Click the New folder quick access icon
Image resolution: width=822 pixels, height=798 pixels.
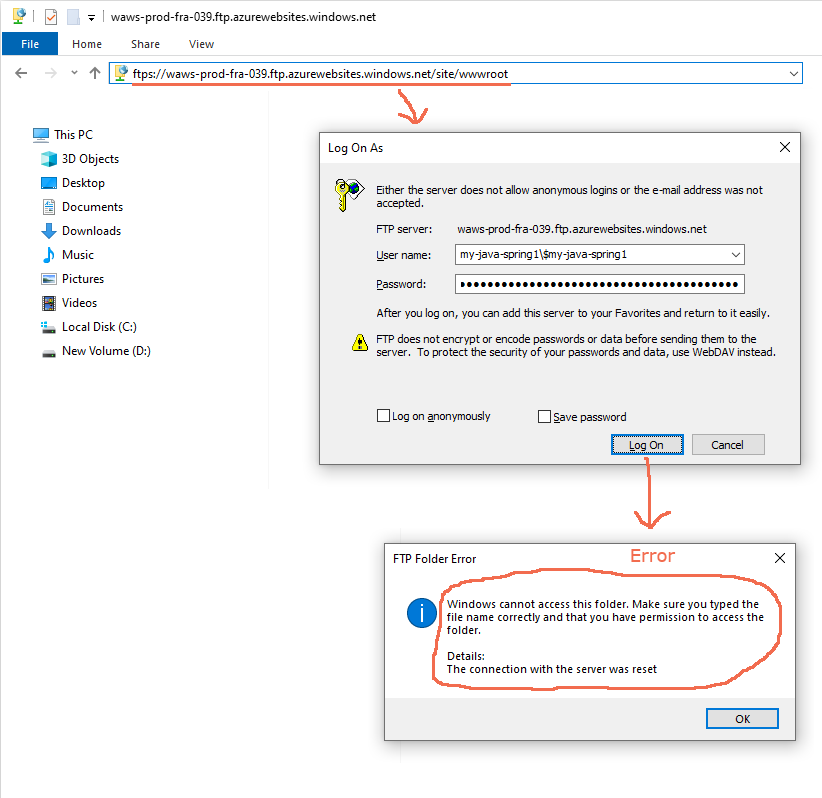click(x=73, y=17)
